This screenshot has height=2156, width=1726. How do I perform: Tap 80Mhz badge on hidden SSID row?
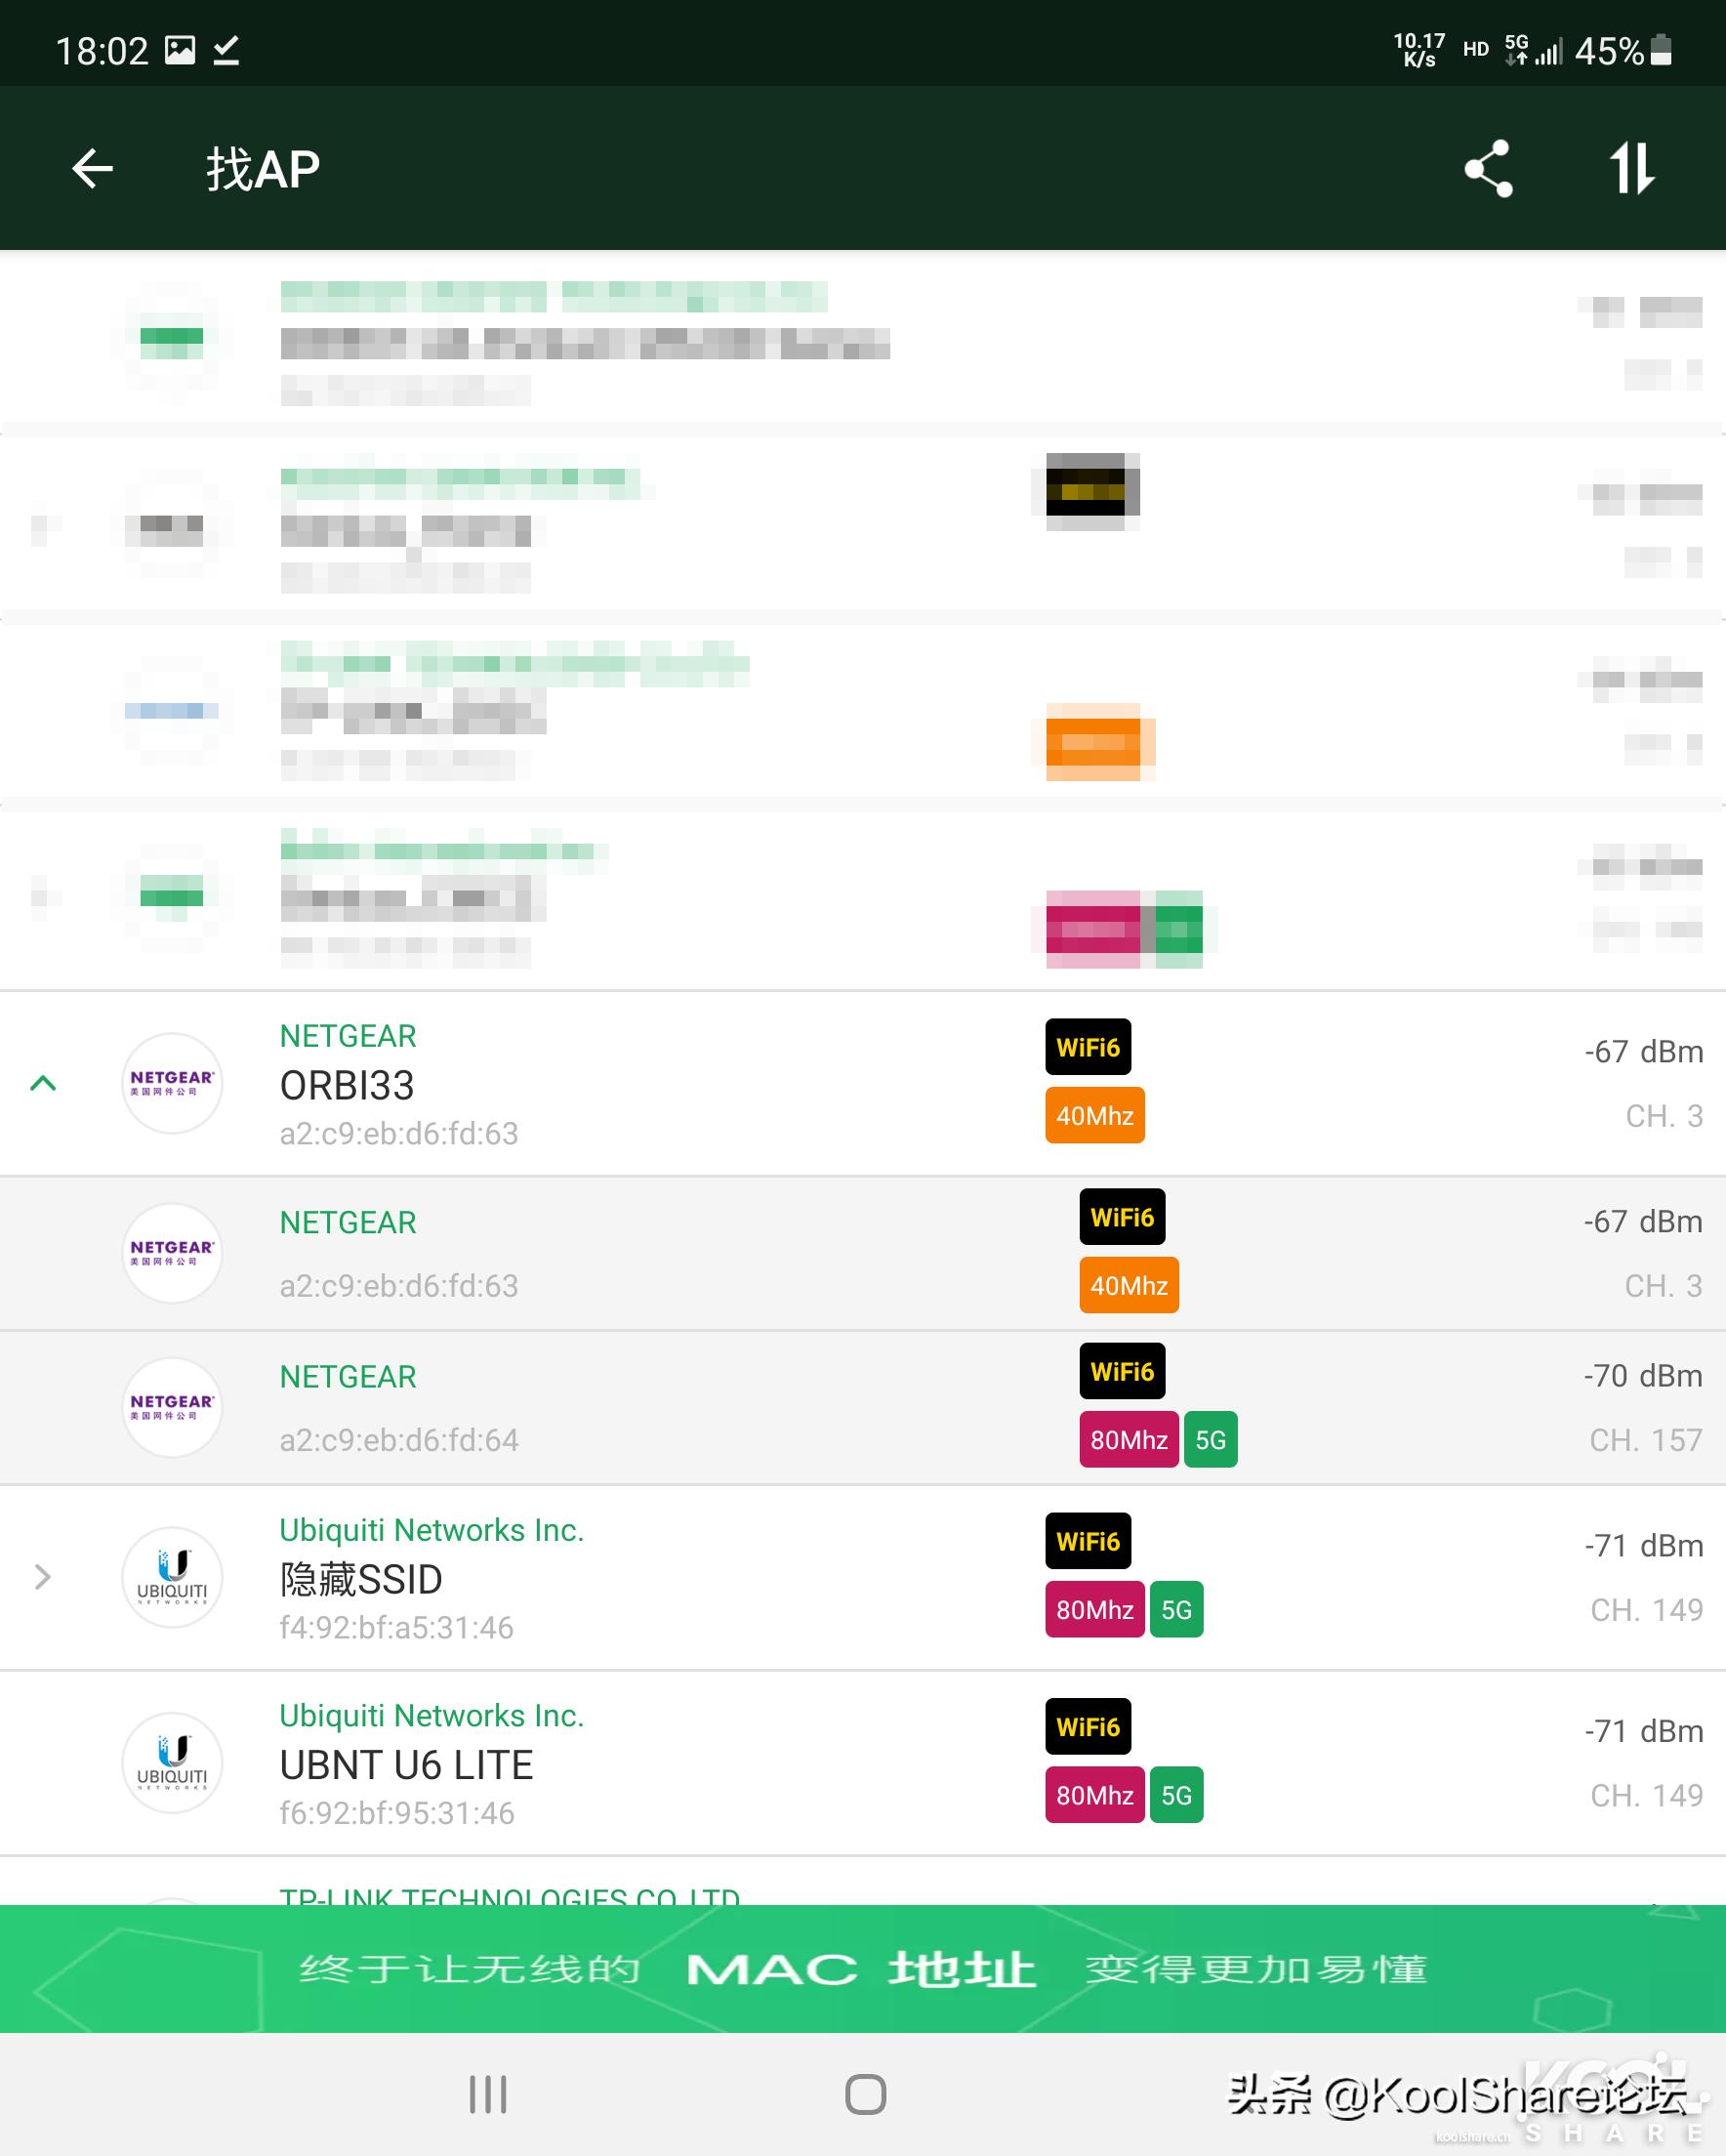[x=1095, y=1609]
